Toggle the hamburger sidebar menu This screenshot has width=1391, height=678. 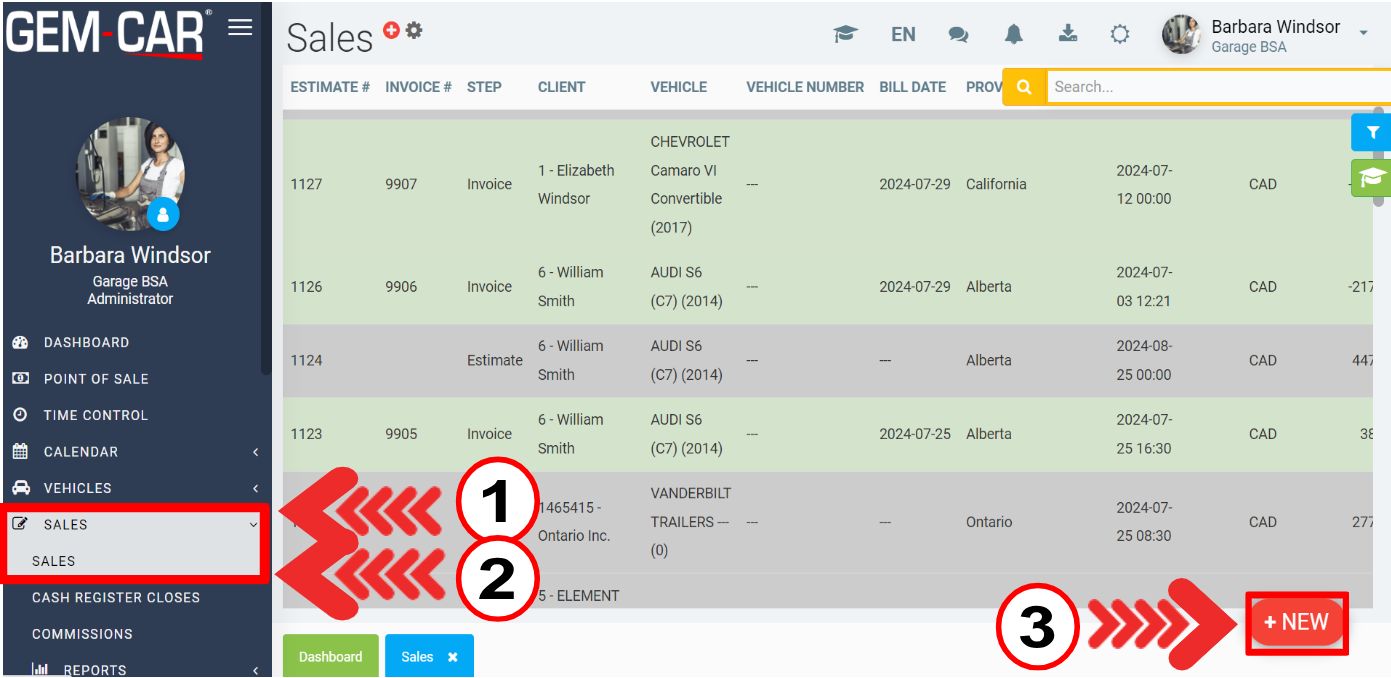tap(240, 27)
